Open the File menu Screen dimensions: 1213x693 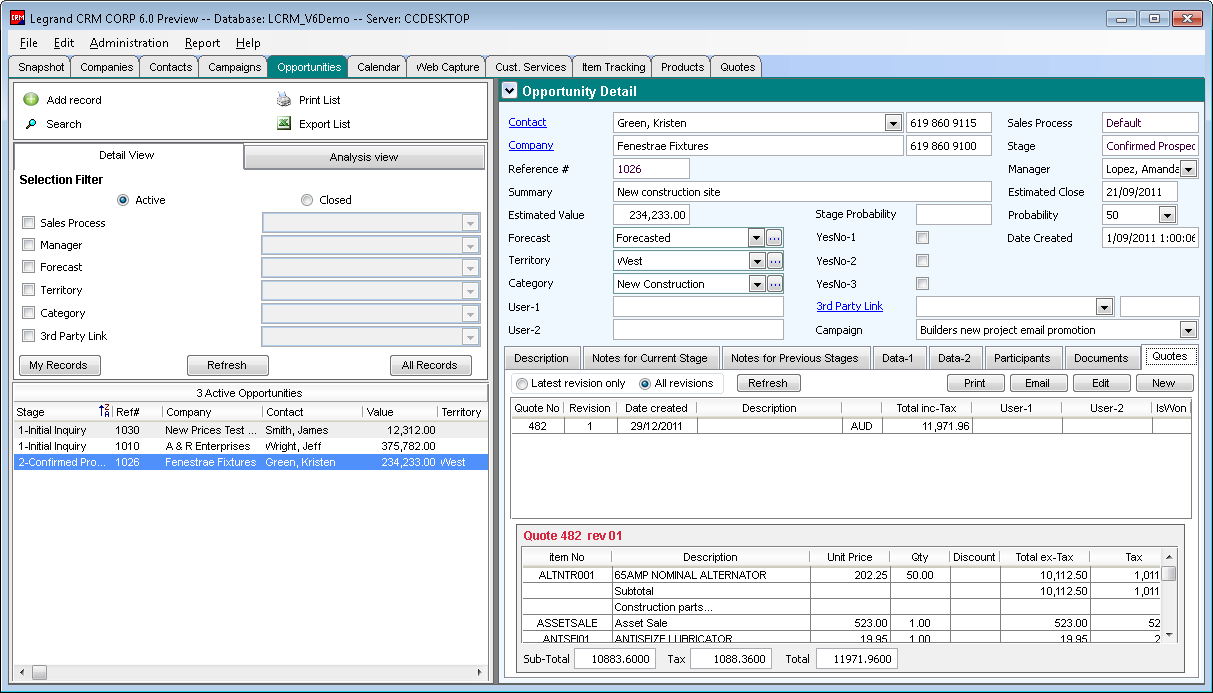[x=29, y=43]
